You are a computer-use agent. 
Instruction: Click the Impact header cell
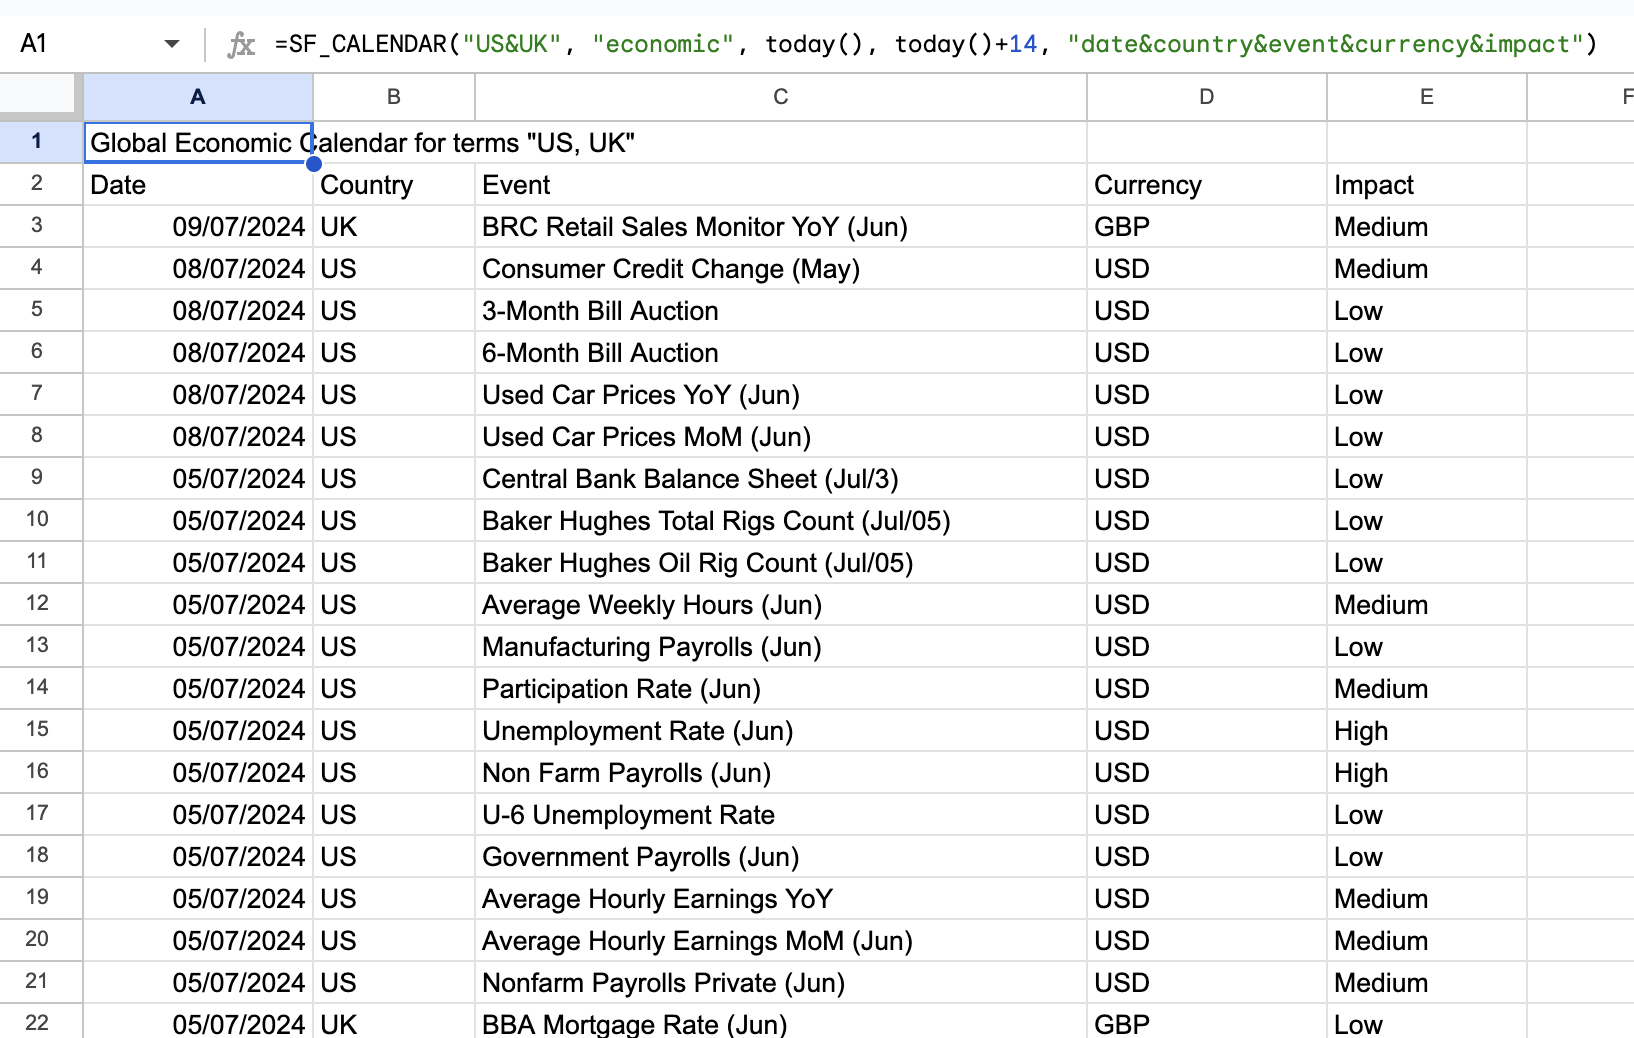tap(1427, 185)
